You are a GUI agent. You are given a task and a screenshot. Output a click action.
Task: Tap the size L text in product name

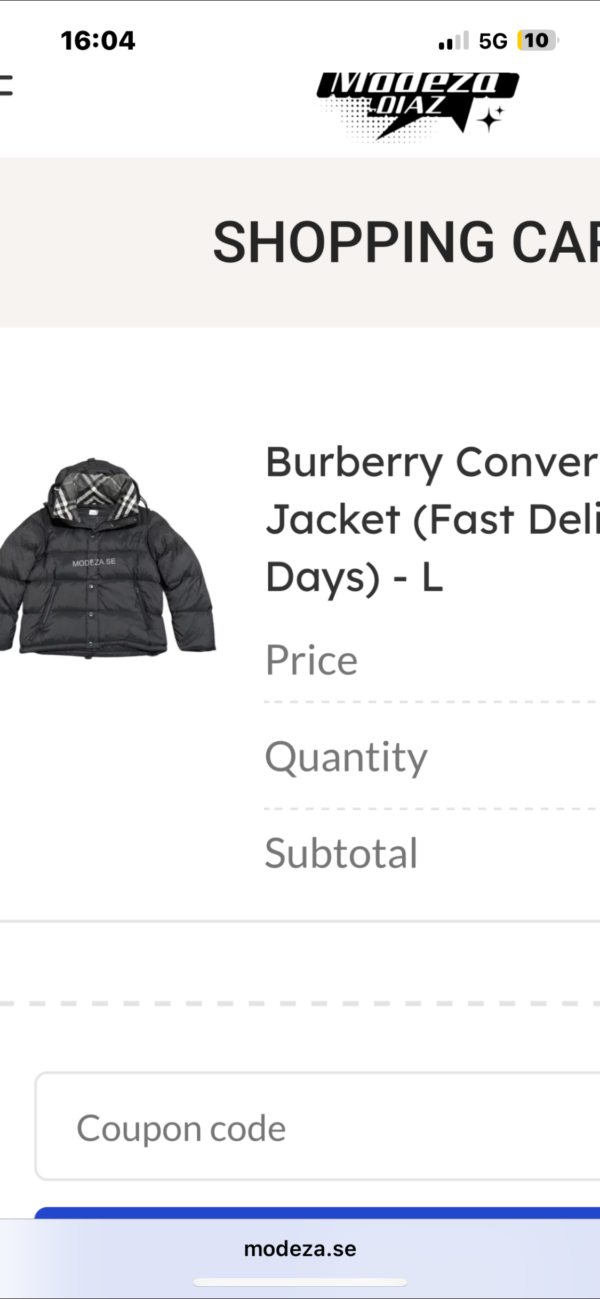click(x=431, y=578)
